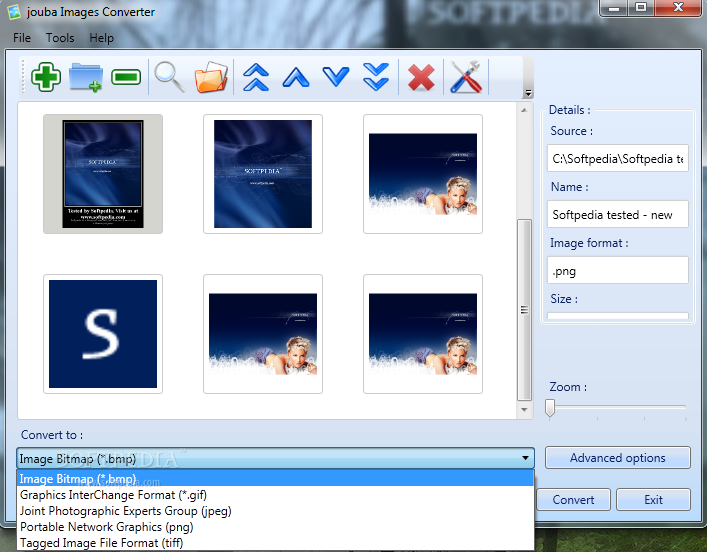Open the tools settings wrench icon

coord(466,77)
